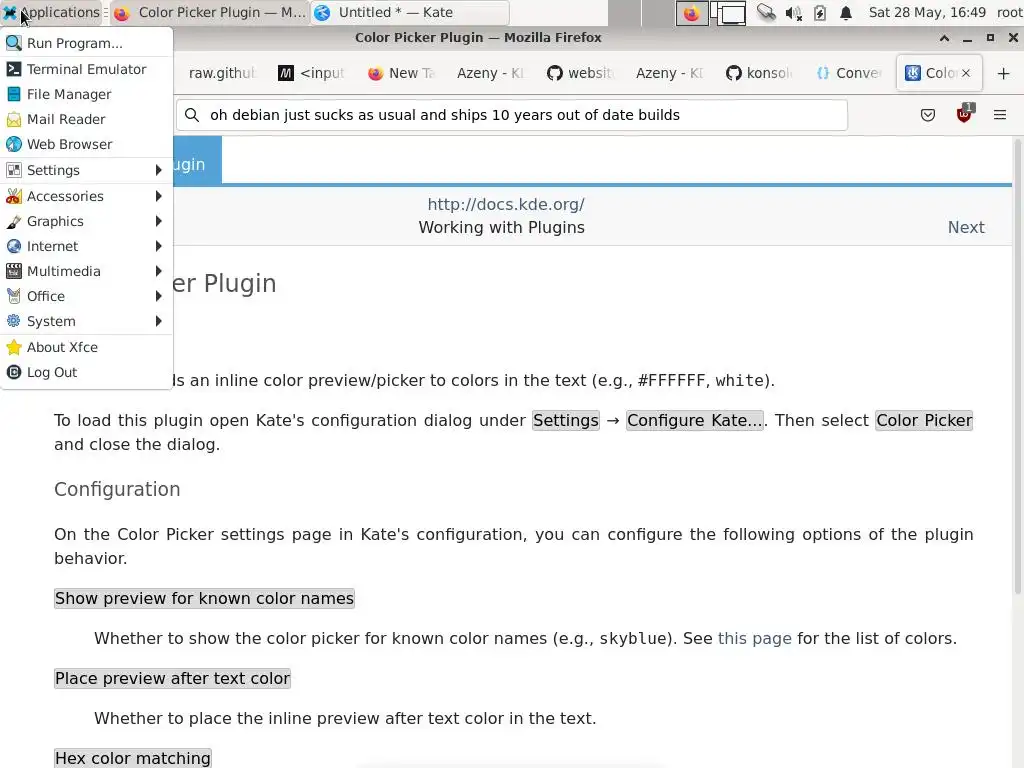This screenshot has height=768, width=1024.
Task: Switch to the GitHub website tab
Action: [580, 73]
